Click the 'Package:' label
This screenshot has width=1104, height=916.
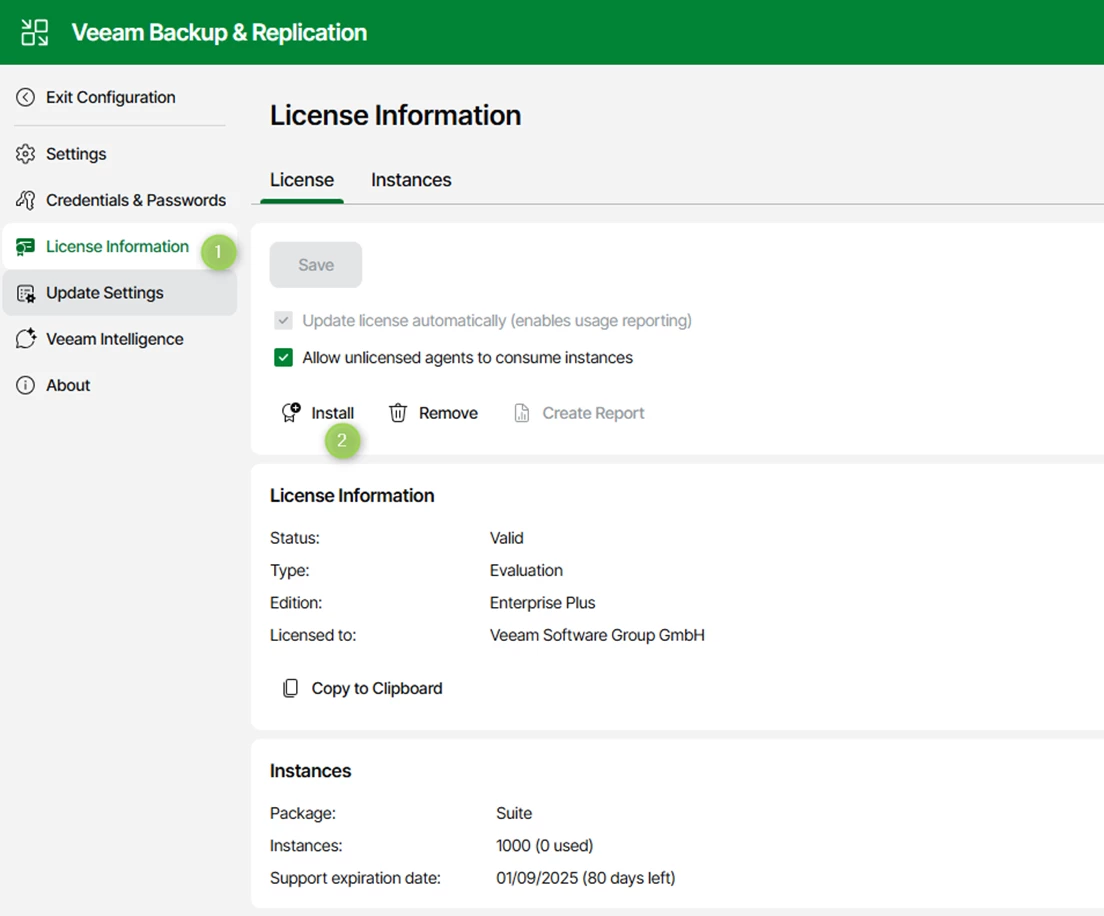(x=303, y=813)
